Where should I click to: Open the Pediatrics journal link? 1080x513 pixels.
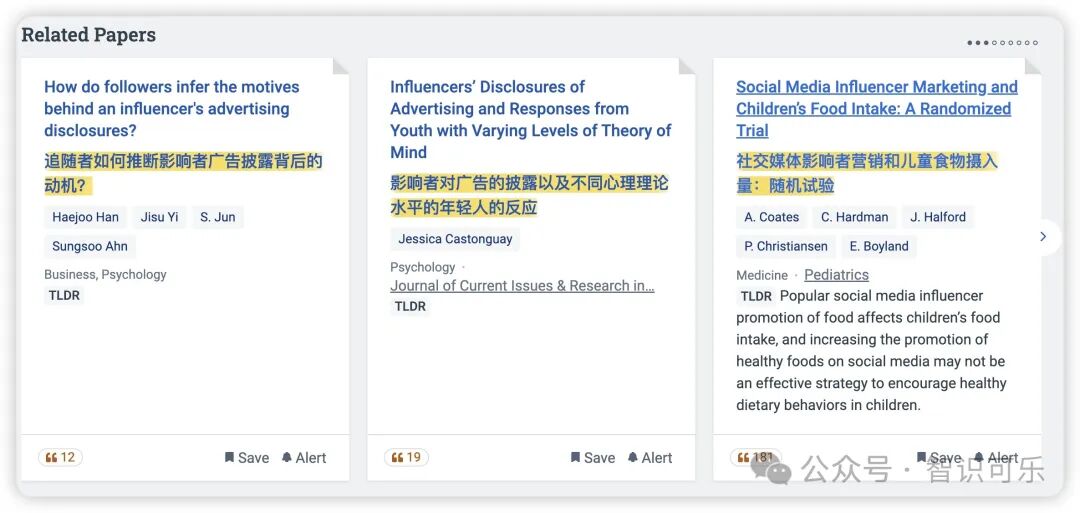[836, 275]
